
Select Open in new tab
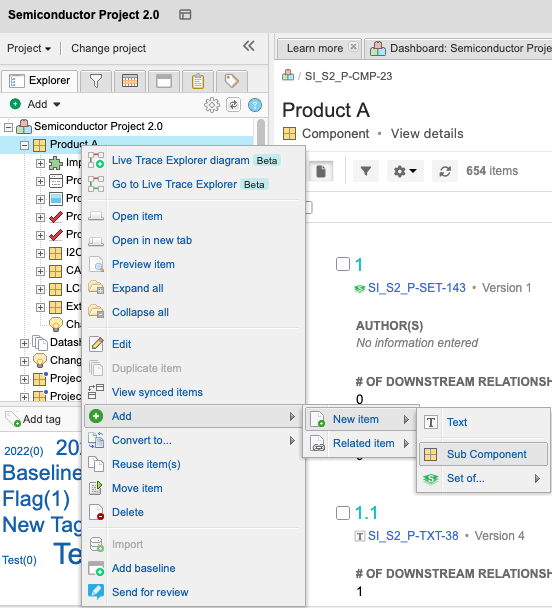click(152, 240)
